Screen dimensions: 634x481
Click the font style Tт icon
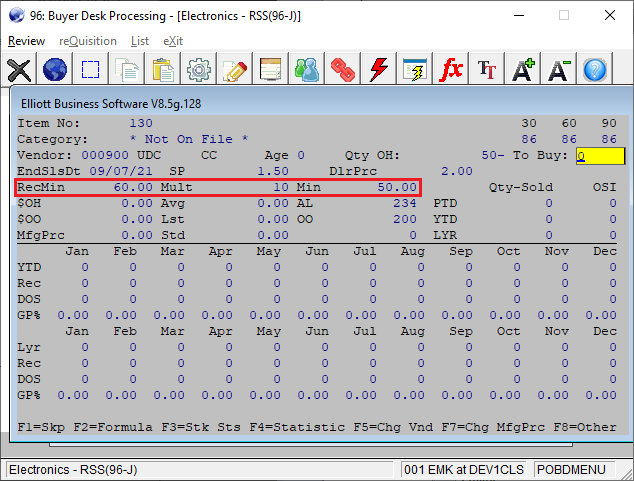(x=487, y=70)
